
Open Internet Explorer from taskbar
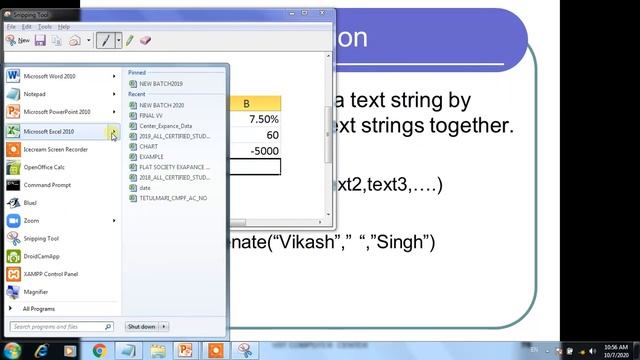pos(41,350)
